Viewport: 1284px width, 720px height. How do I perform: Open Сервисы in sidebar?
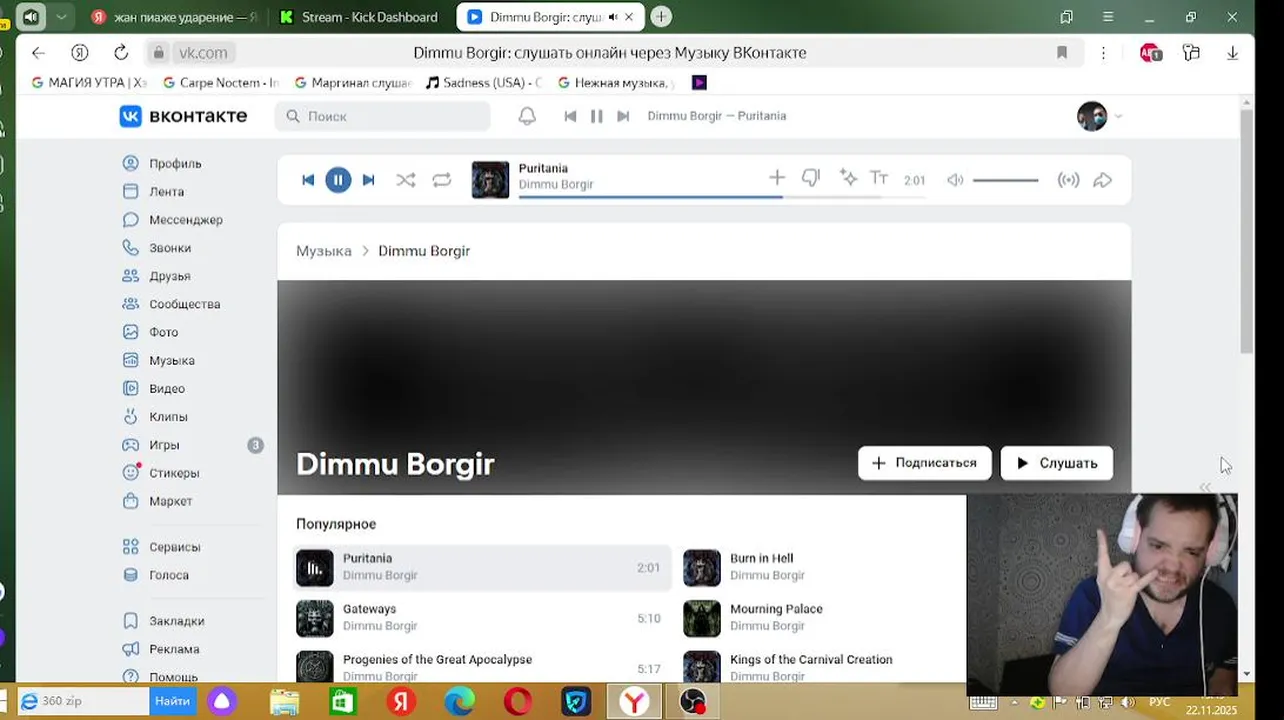(x=175, y=547)
